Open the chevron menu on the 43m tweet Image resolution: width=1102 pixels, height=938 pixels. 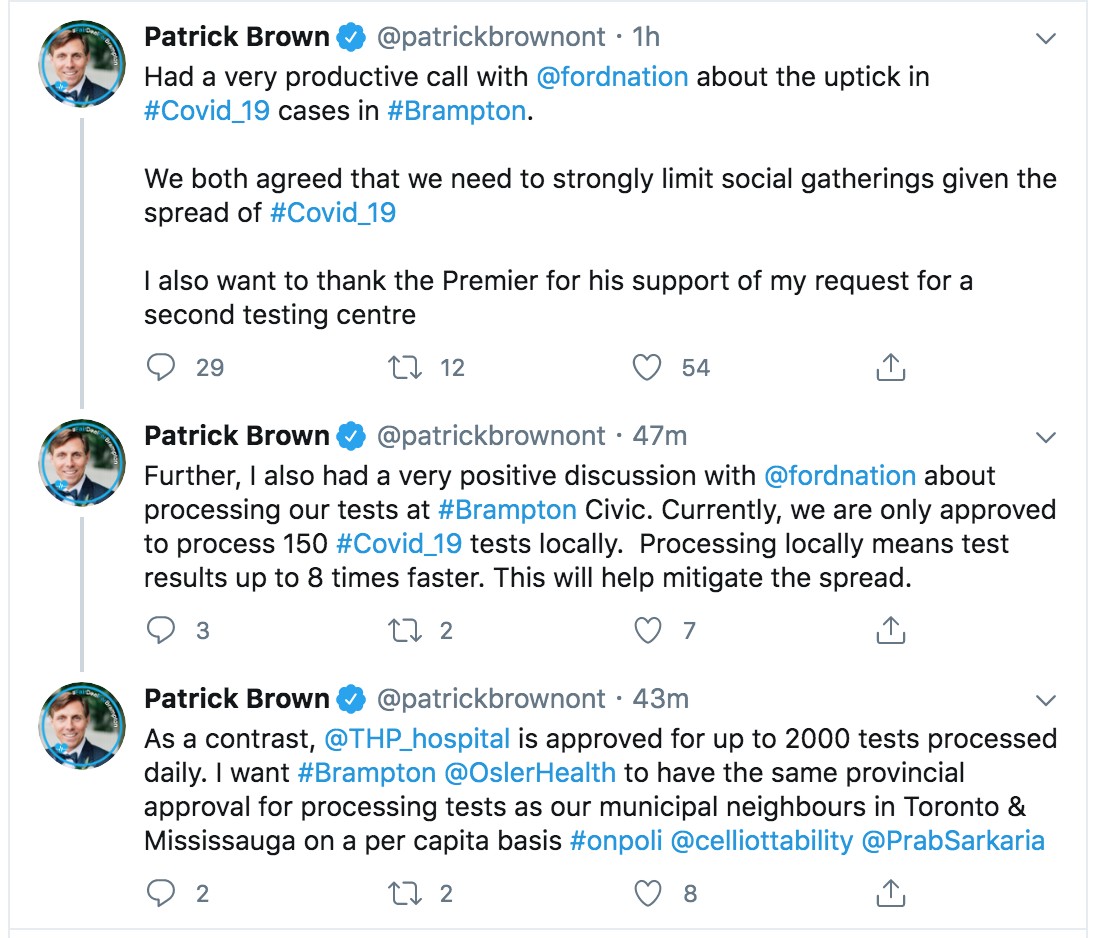[1046, 700]
